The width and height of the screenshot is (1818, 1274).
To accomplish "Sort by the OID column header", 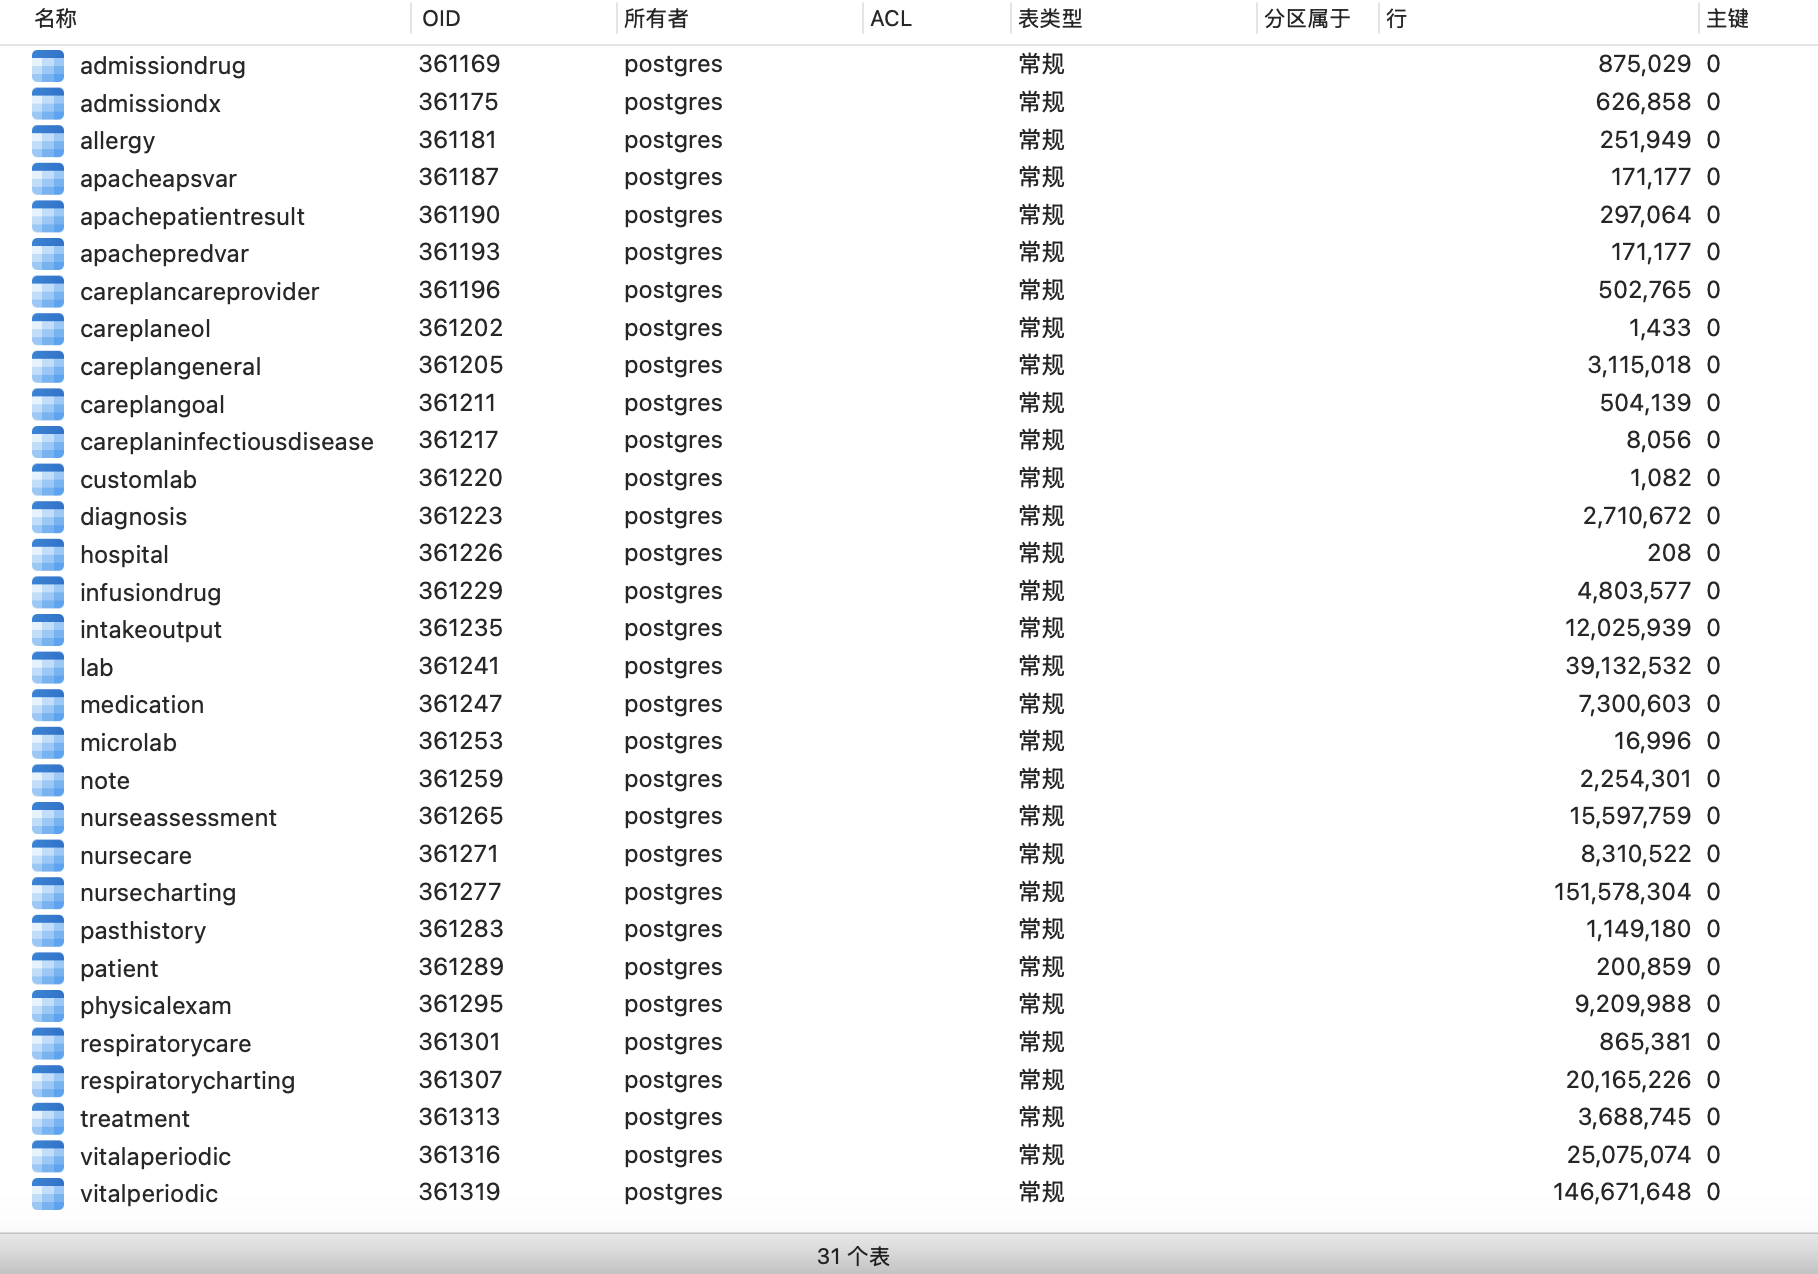I will pyautogui.click(x=441, y=19).
